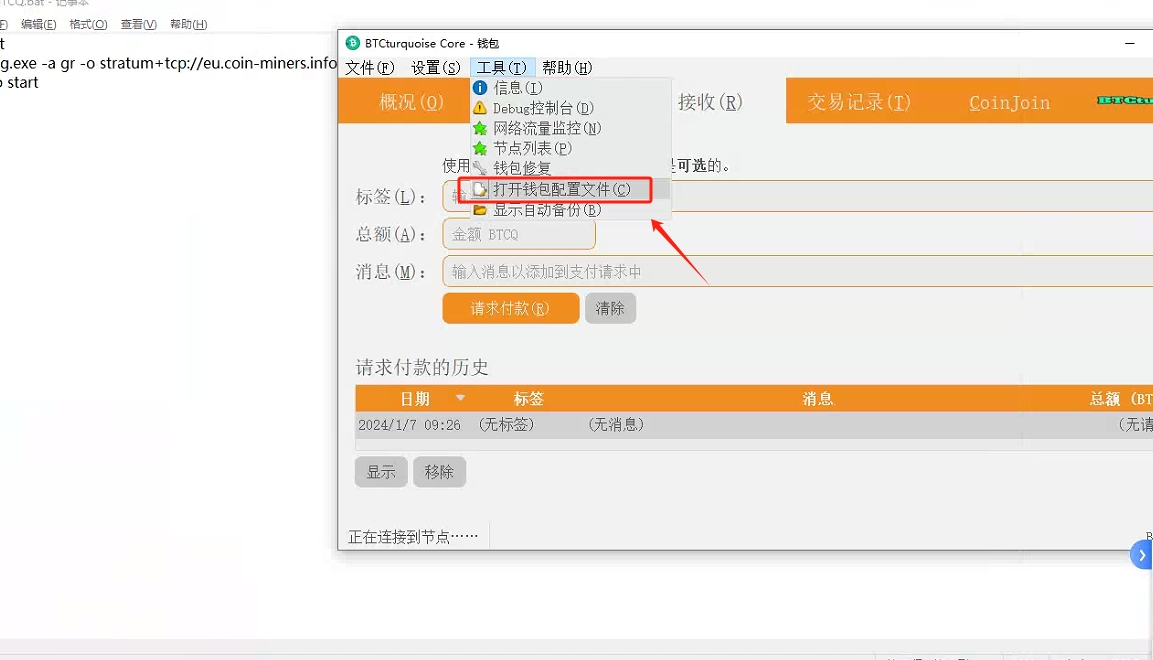The width and height of the screenshot is (1153, 660).
Task: Click the 'start' line in Notepad
Action: click(19, 83)
